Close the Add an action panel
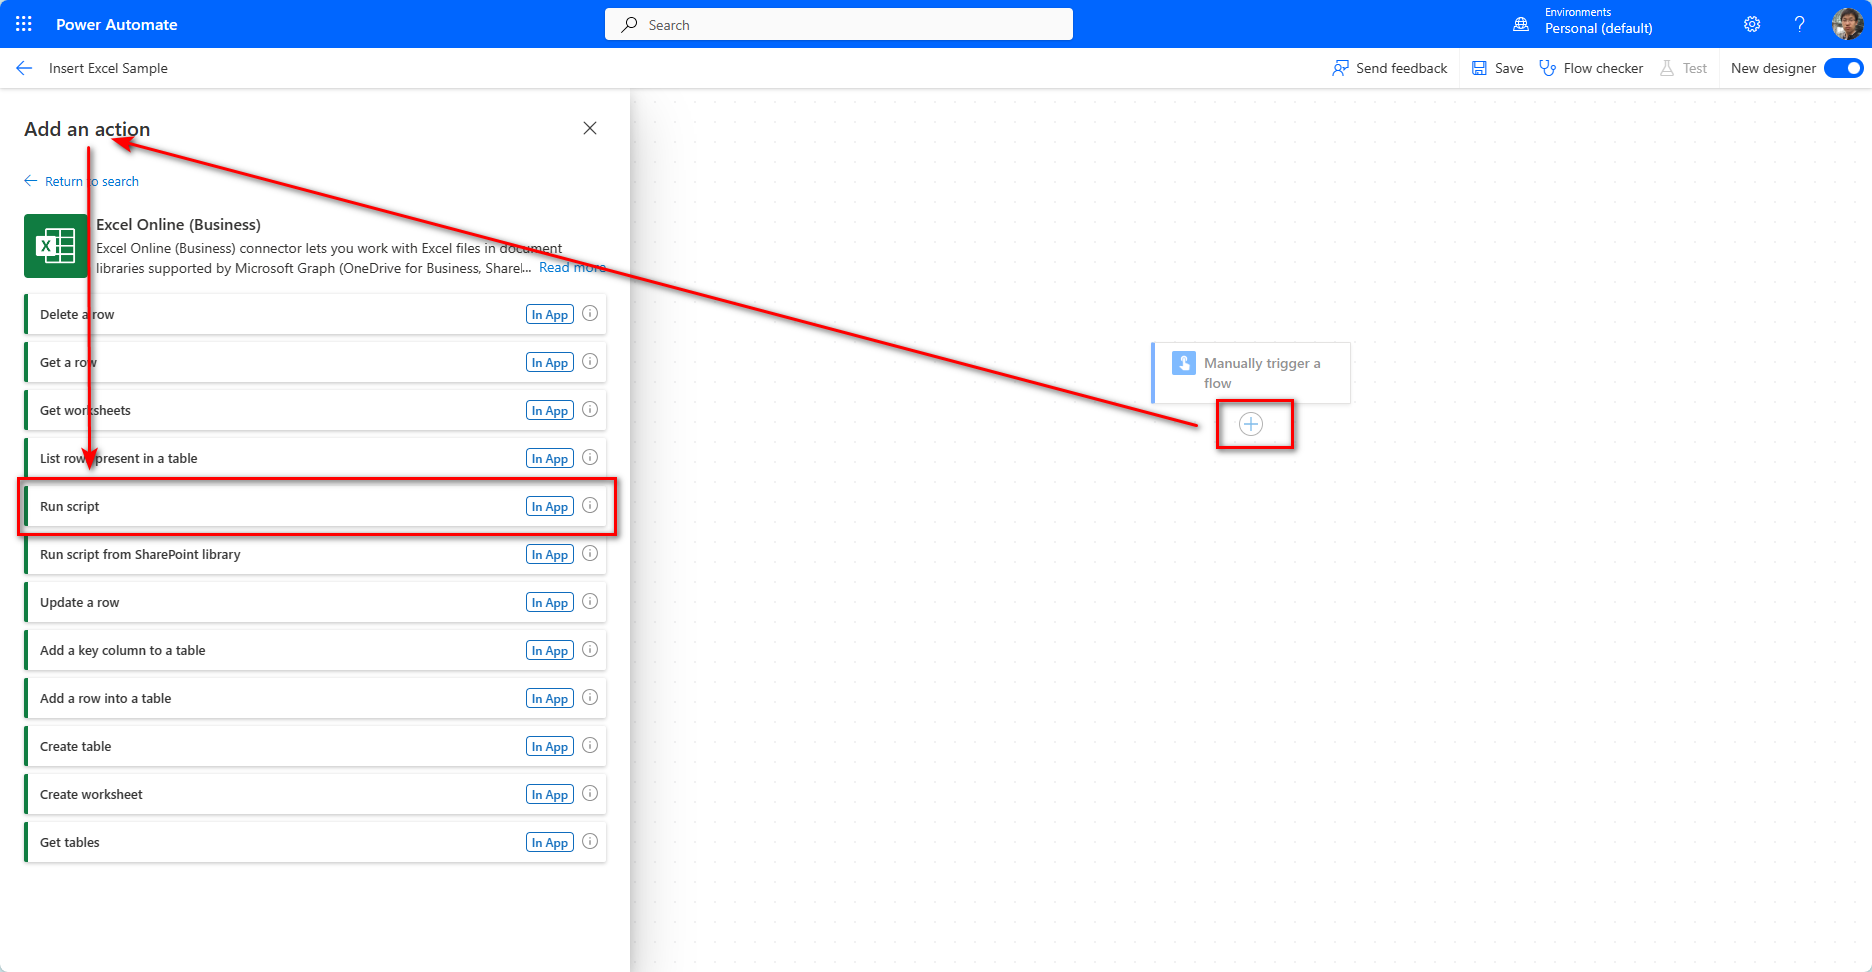1872x972 pixels. click(589, 128)
